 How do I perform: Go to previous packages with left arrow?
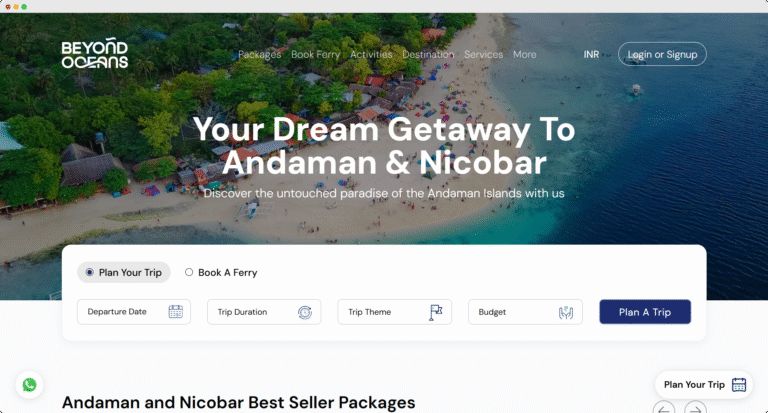(664, 410)
